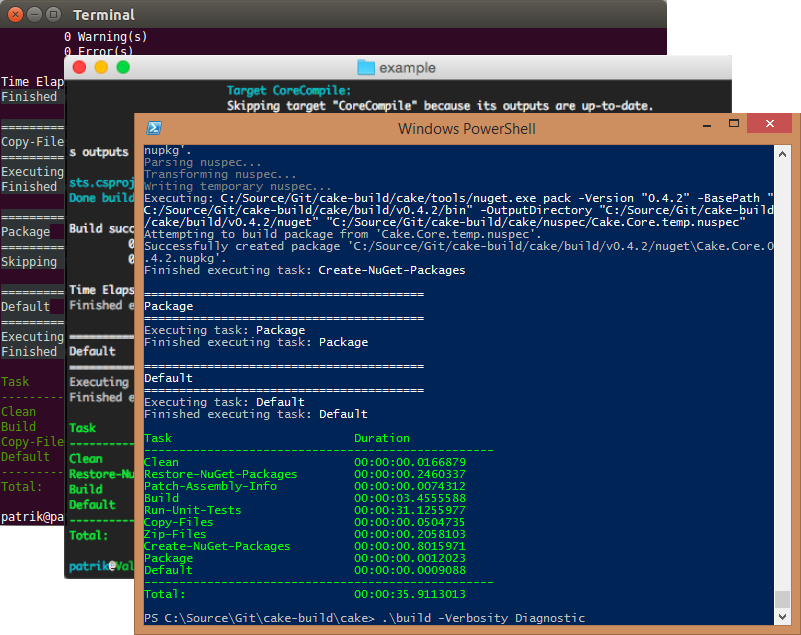Click the red close light on example window
Screen dimensions: 801x635
pos(77,67)
